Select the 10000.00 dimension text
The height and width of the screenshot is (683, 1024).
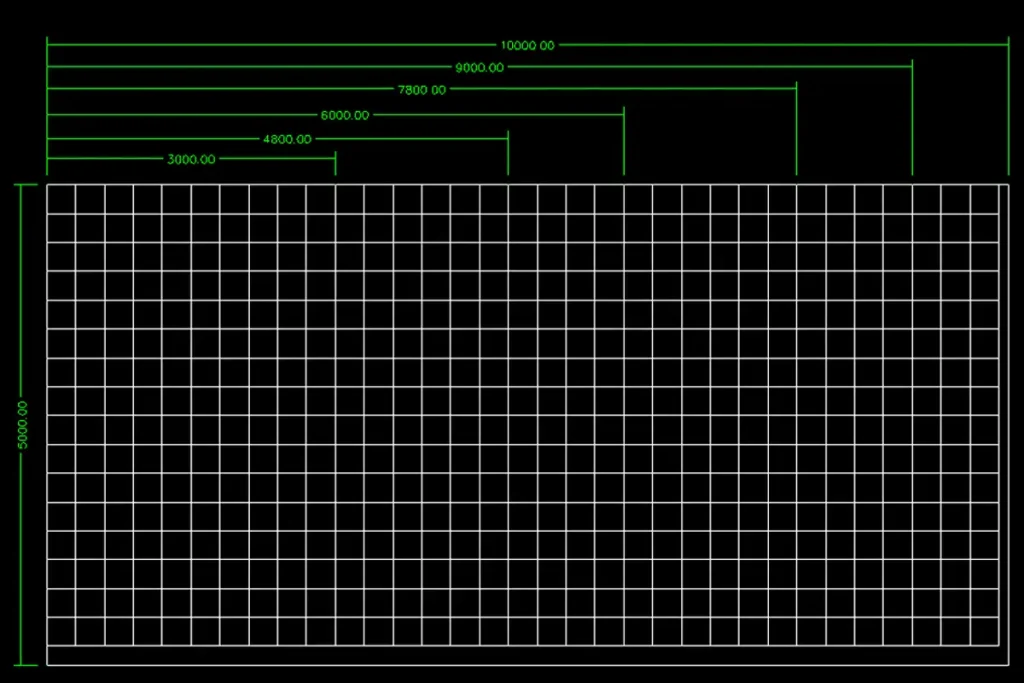[528, 45]
